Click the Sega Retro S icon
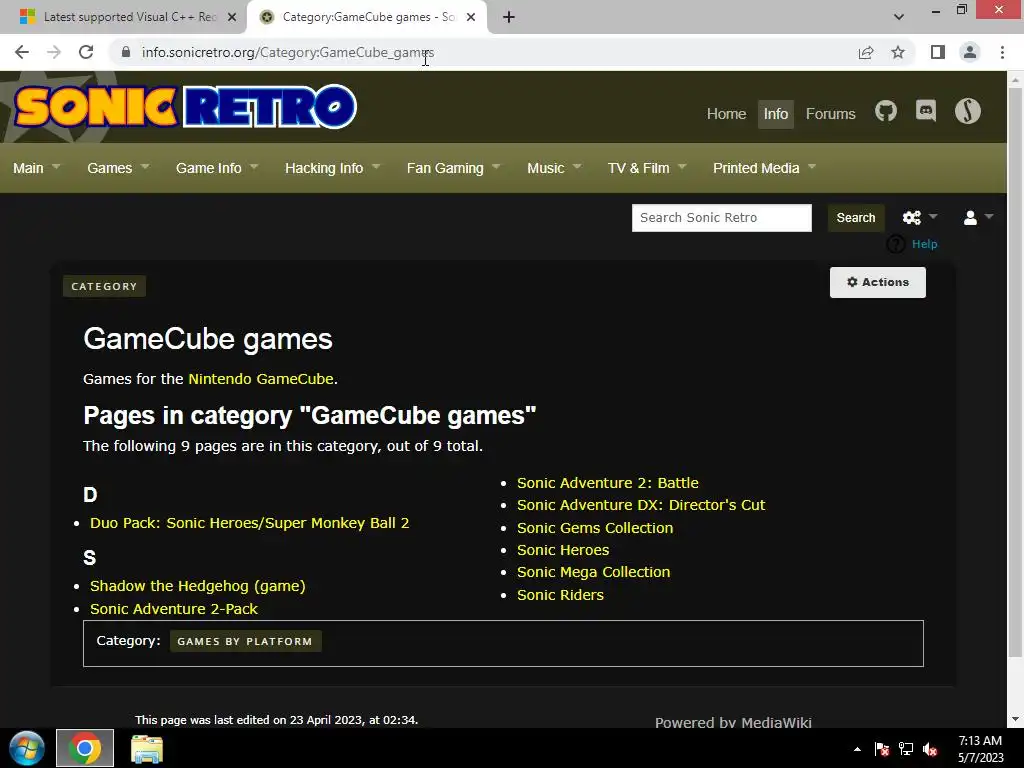Image resolution: width=1024 pixels, height=768 pixels. pos(967,111)
